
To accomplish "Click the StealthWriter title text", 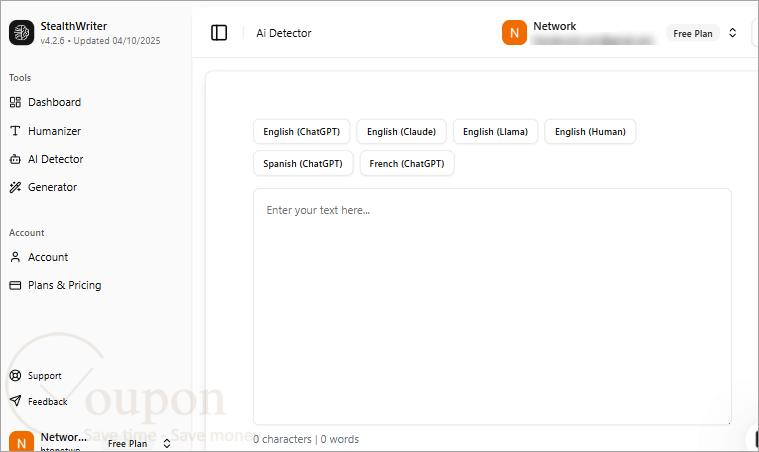I will [74, 26].
